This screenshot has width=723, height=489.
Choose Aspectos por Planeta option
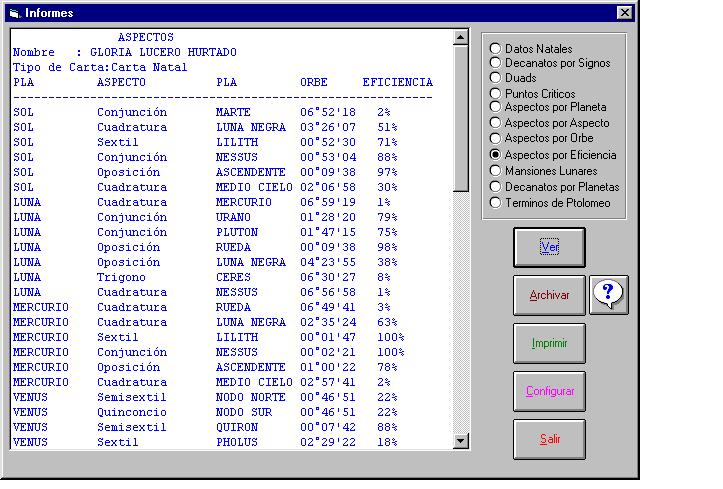[x=495, y=107]
